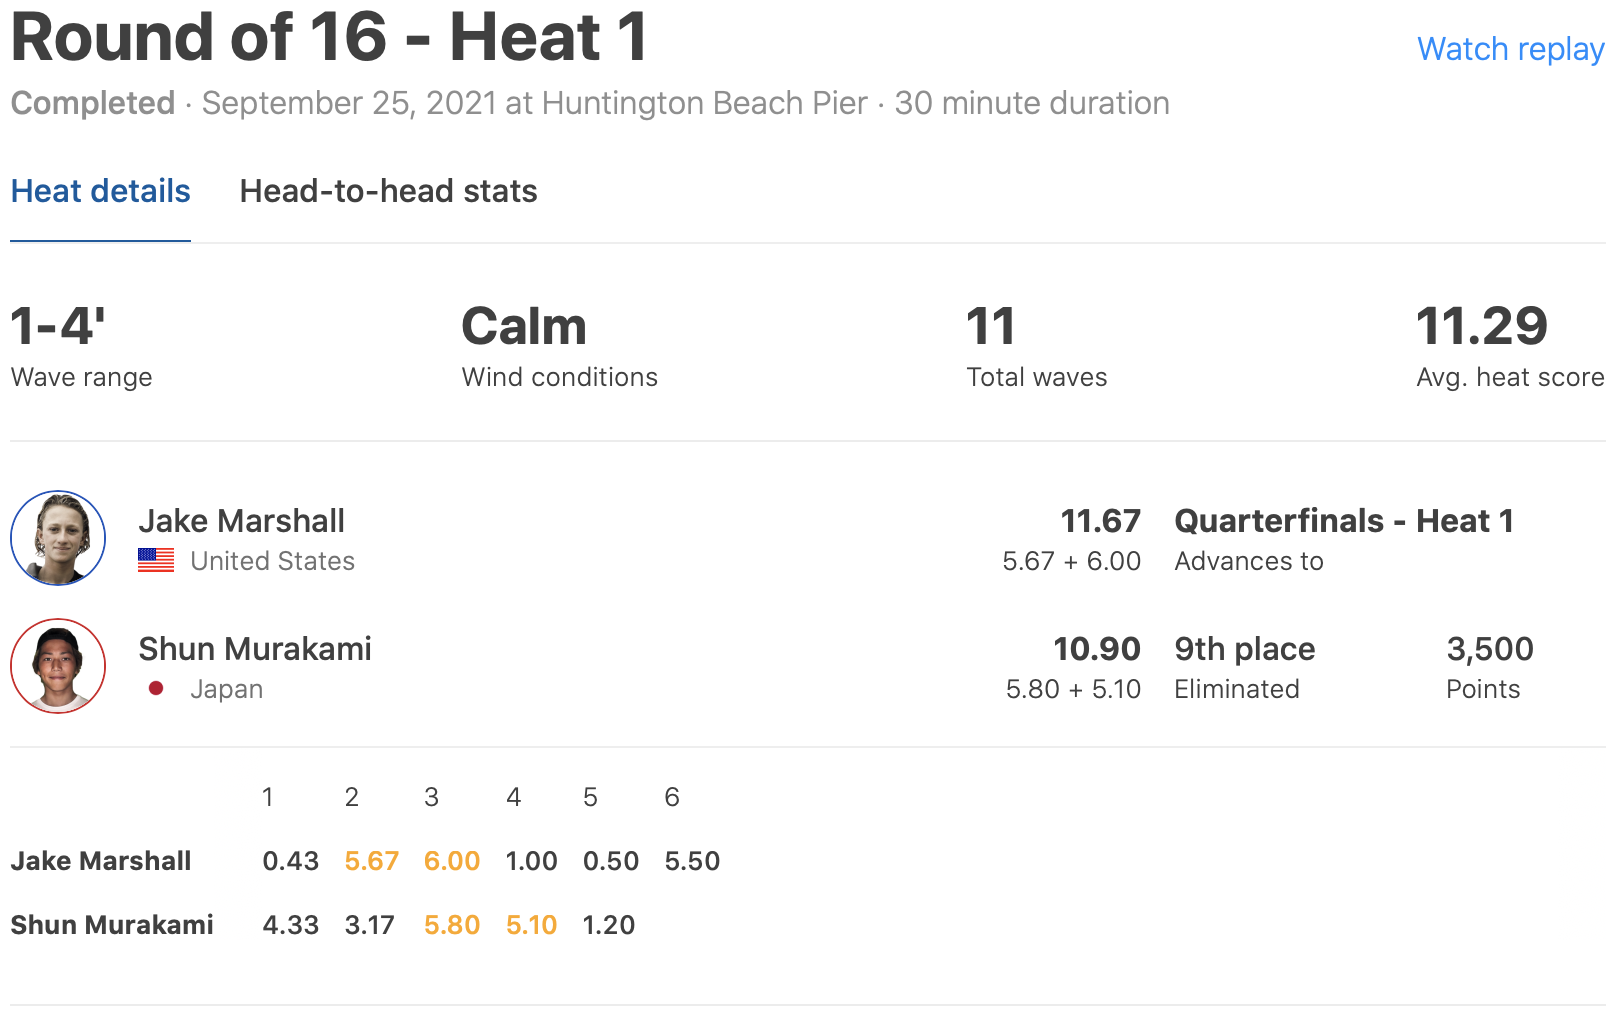The width and height of the screenshot is (1618, 1020).
Task: Switch to Head-to-head stats tab
Action: [388, 191]
